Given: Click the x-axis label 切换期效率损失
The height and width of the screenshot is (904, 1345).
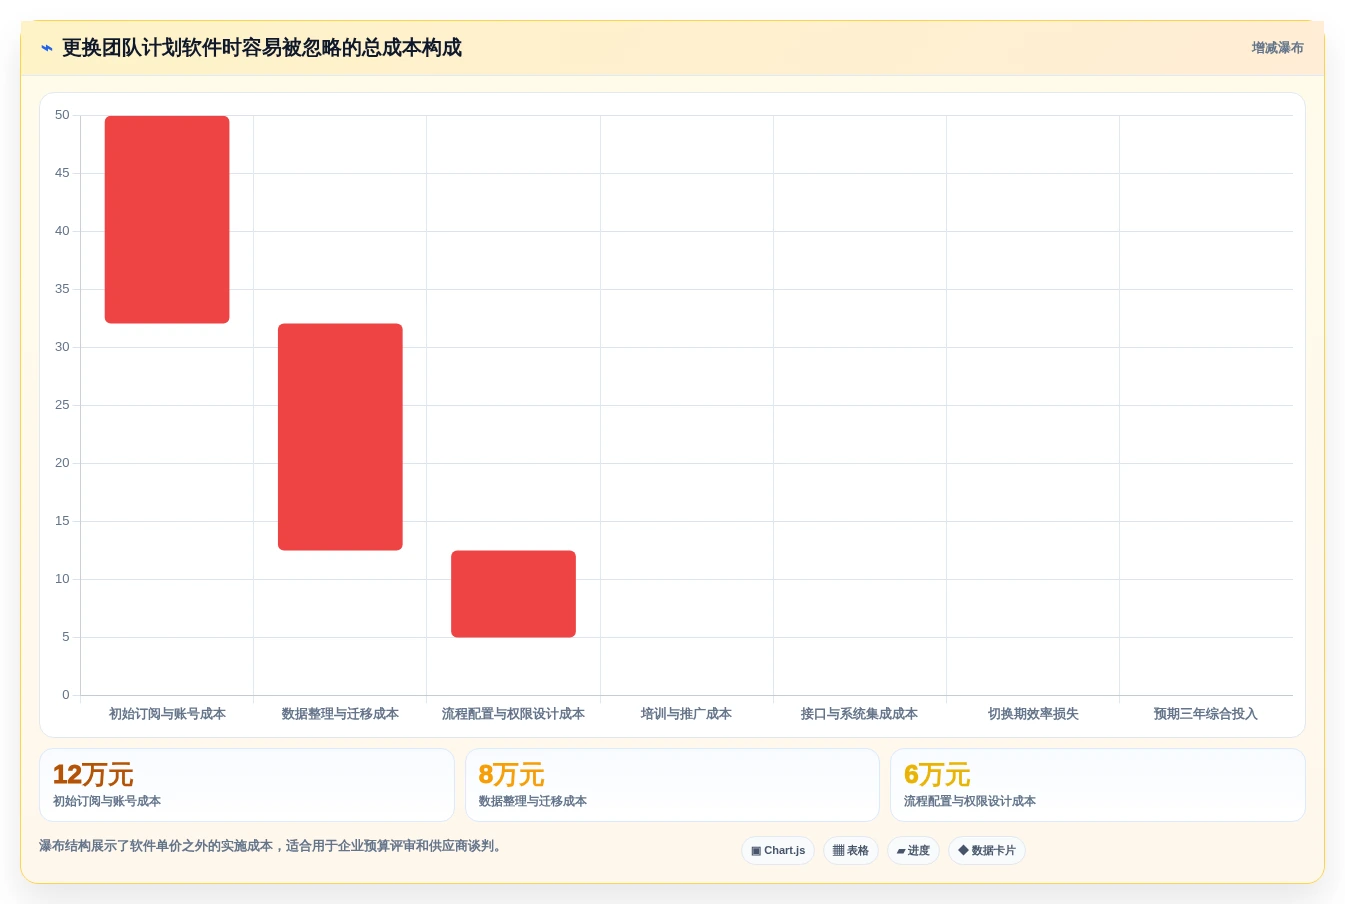Looking at the screenshot, I should click(x=1033, y=714).
